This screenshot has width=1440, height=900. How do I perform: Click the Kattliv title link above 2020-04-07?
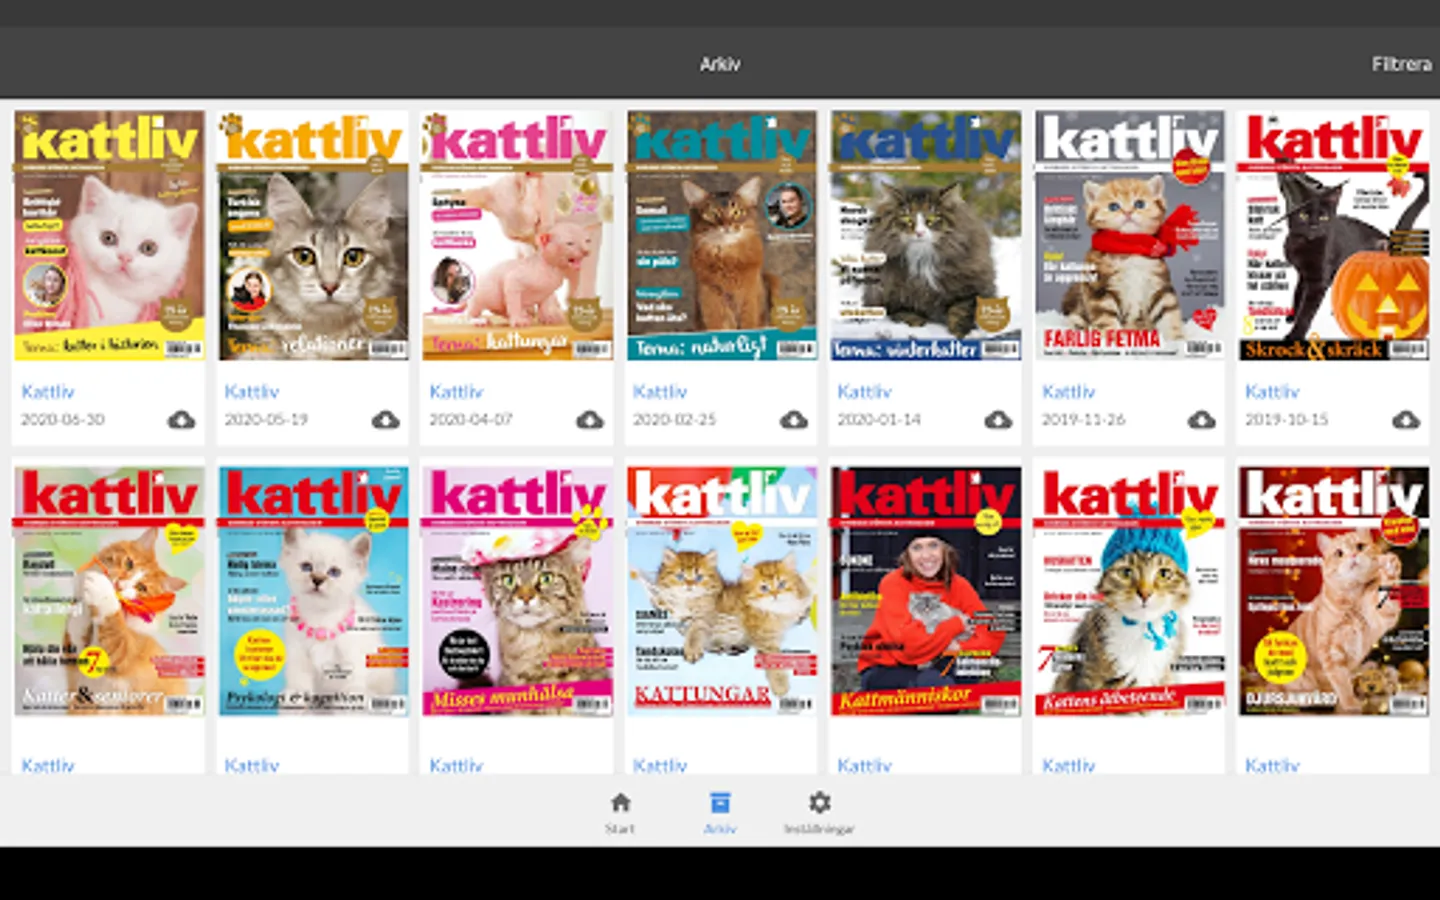pos(456,391)
